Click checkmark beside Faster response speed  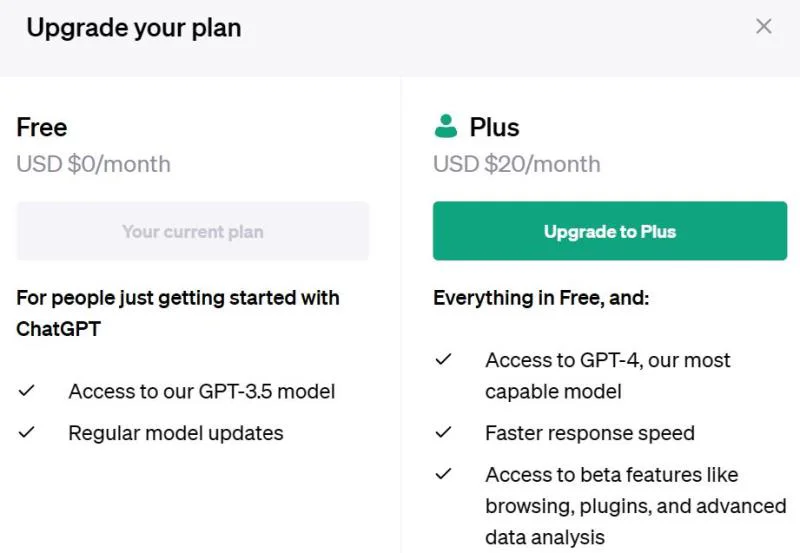click(x=443, y=432)
